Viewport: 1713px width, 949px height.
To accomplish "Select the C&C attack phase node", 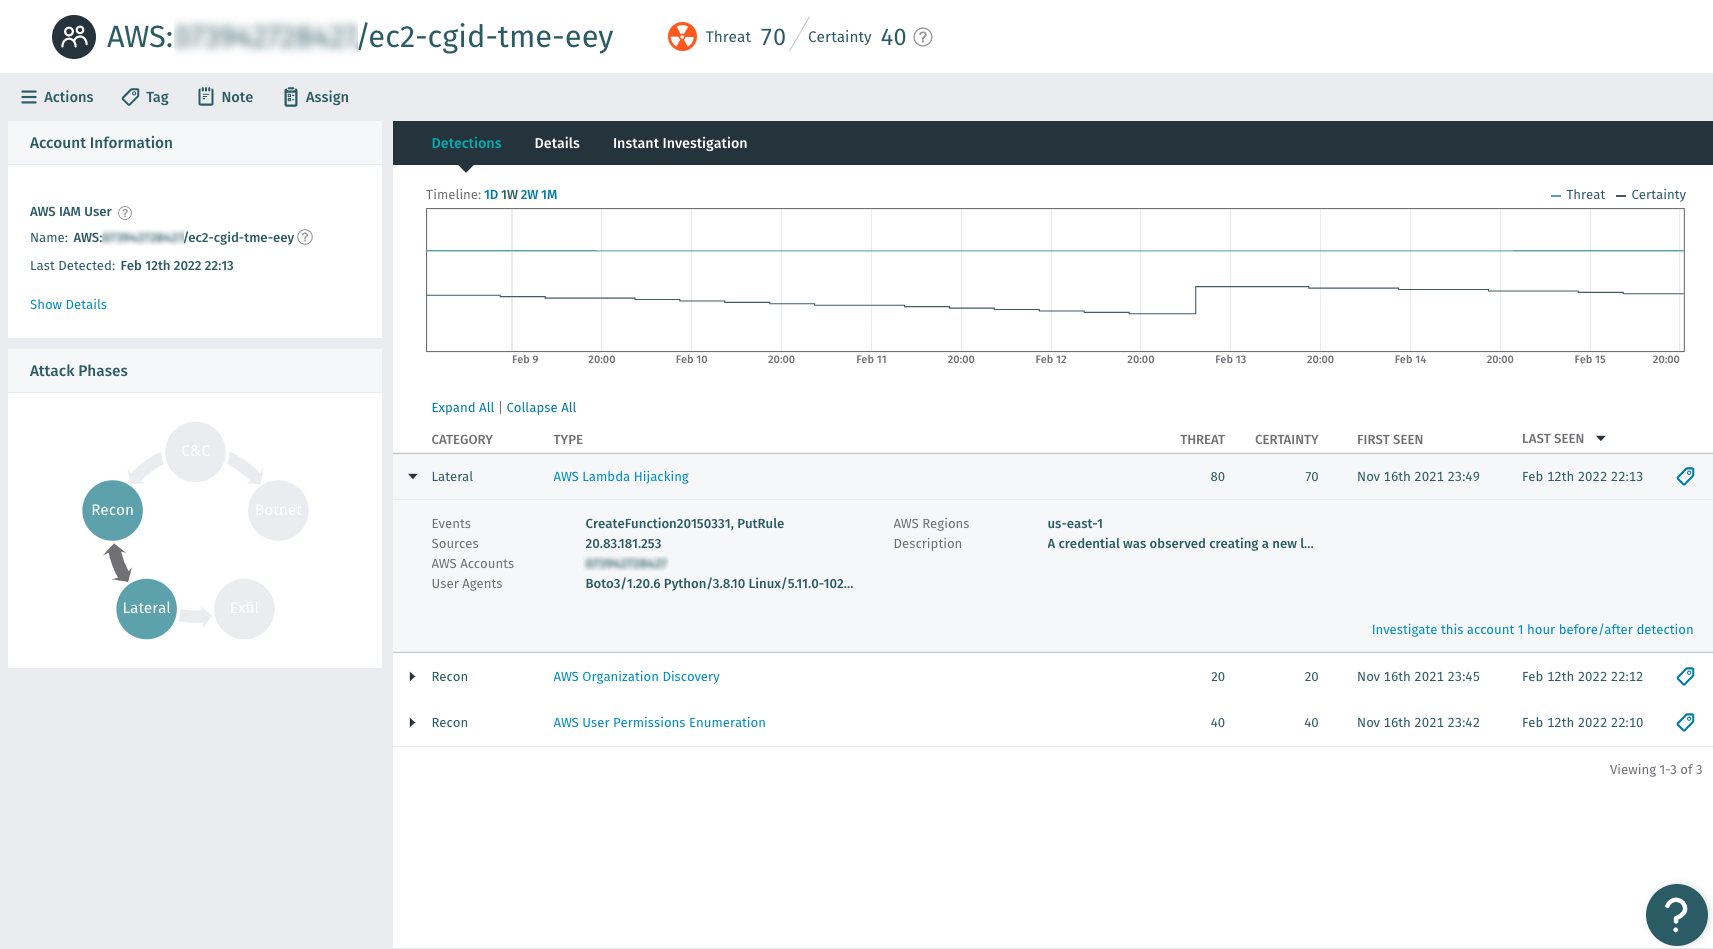I will pos(196,451).
